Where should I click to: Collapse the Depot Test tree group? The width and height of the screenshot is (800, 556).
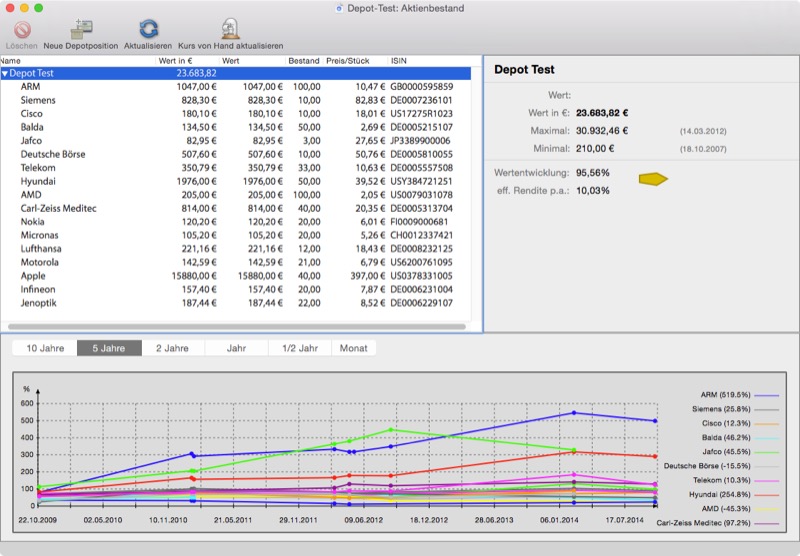coord(5,73)
